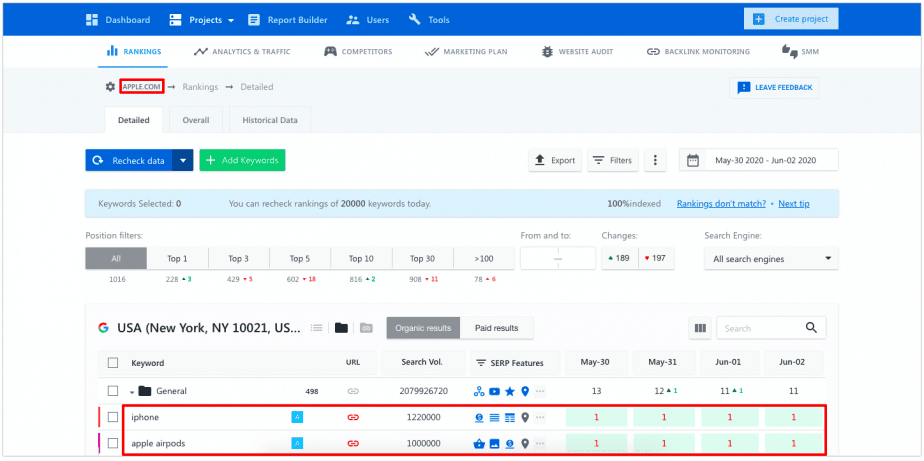Expand the Projects dropdown menu
The height and width of the screenshot is (461, 924).
pos(202,20)
